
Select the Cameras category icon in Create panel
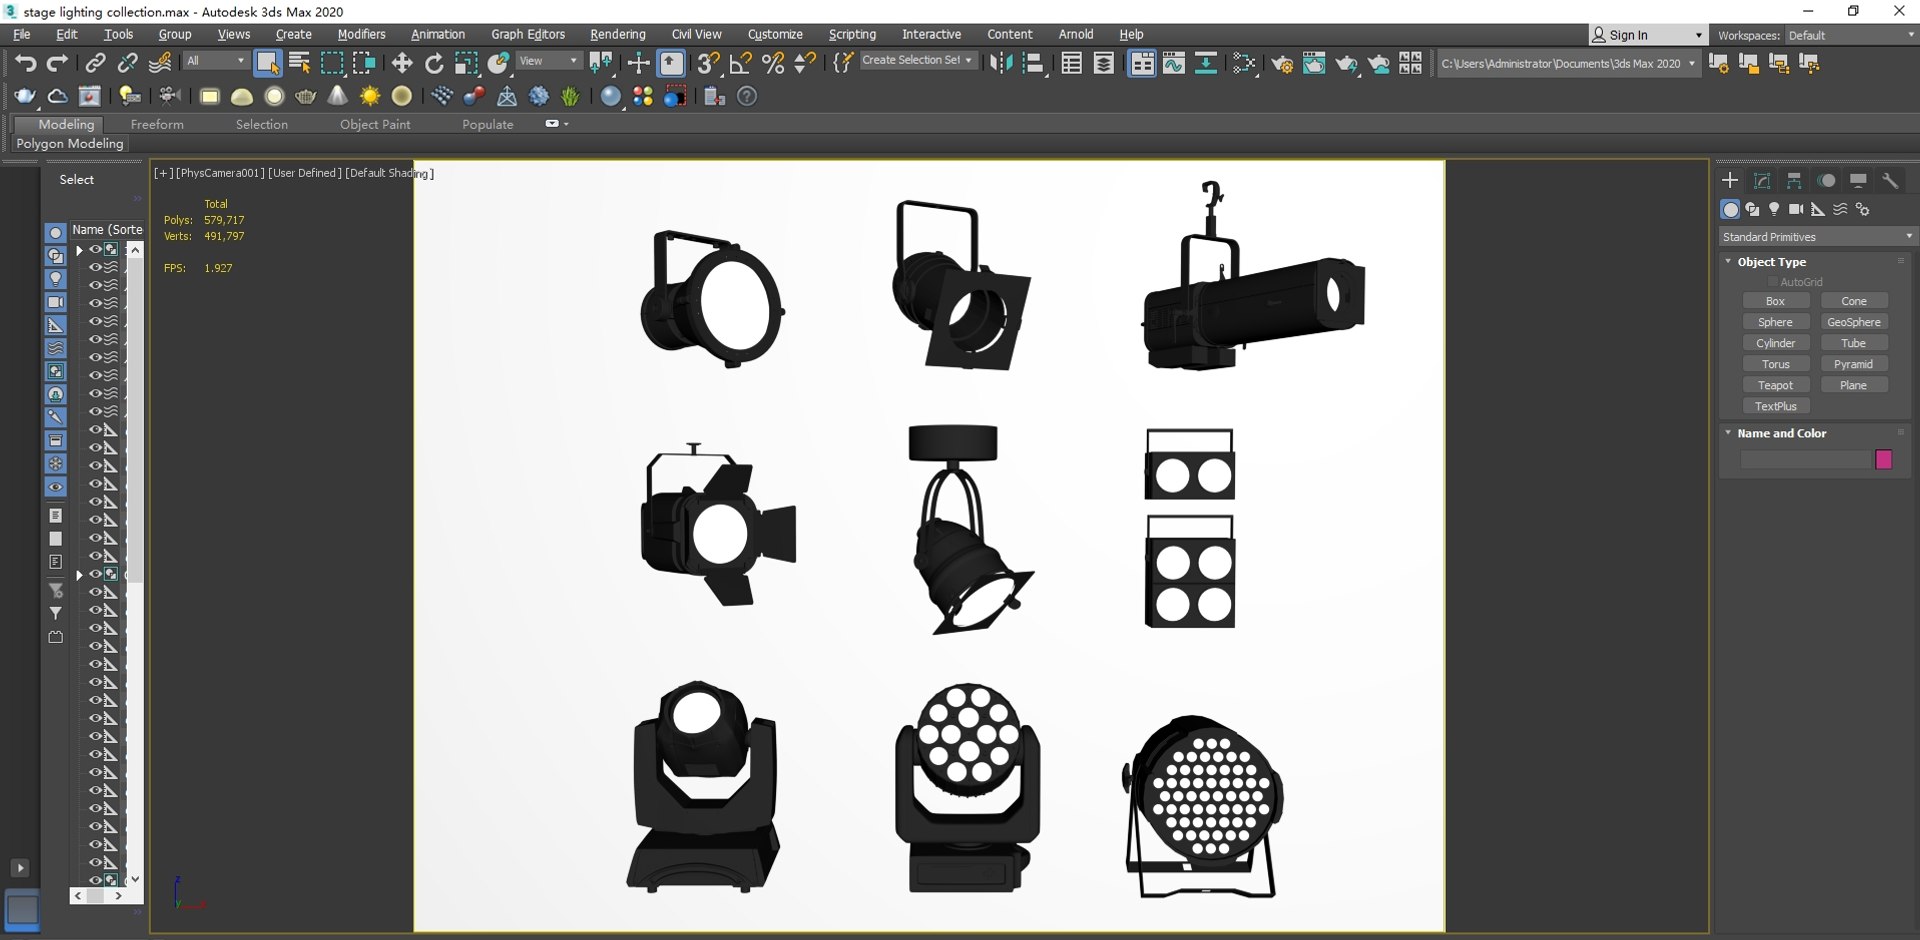pyautogui.click(x=1796, y=209)
